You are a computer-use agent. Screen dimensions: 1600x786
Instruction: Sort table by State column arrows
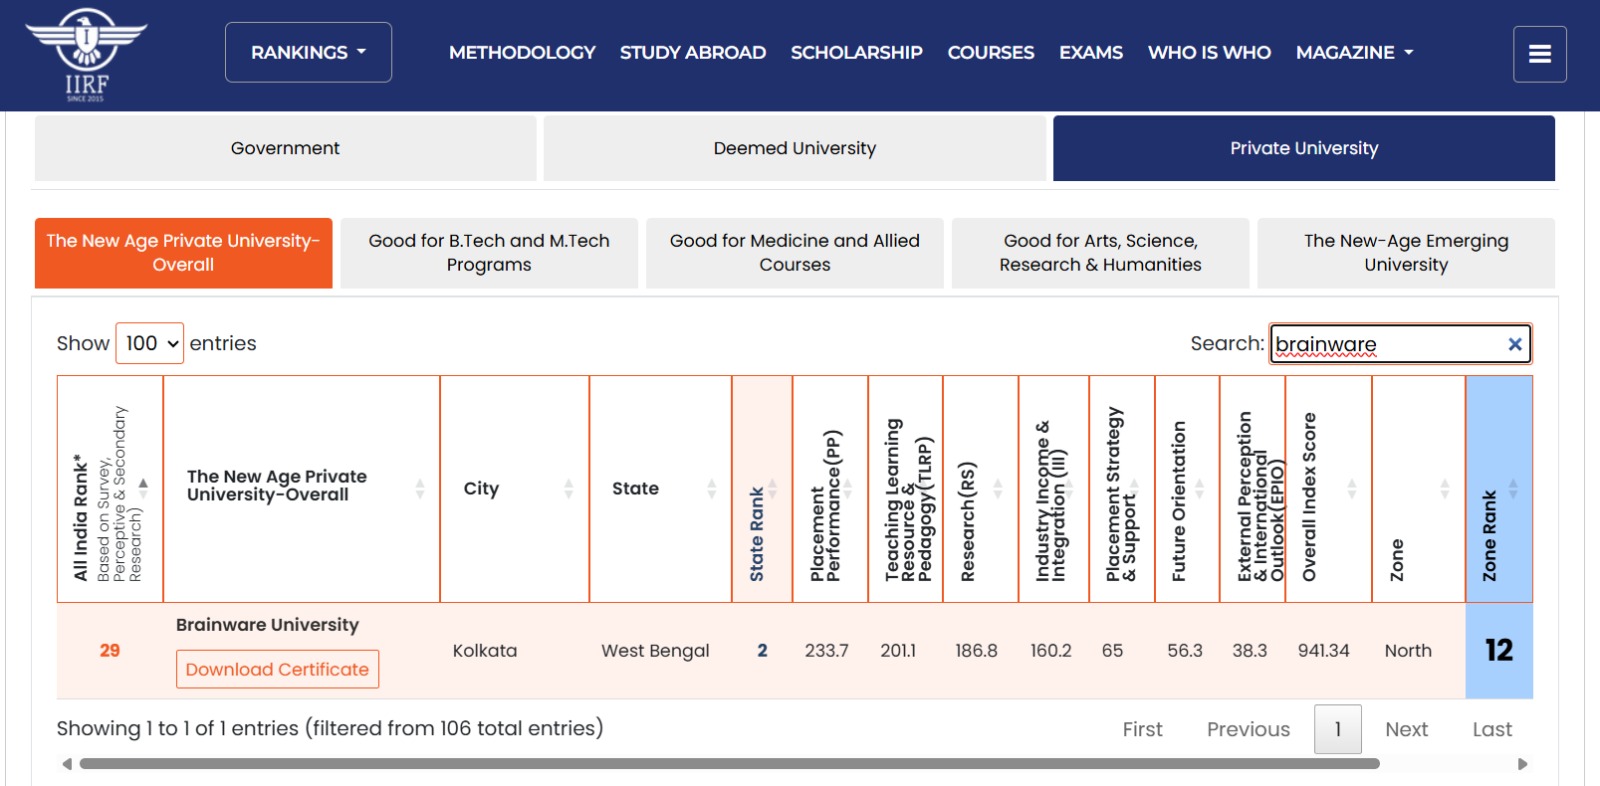711,488
